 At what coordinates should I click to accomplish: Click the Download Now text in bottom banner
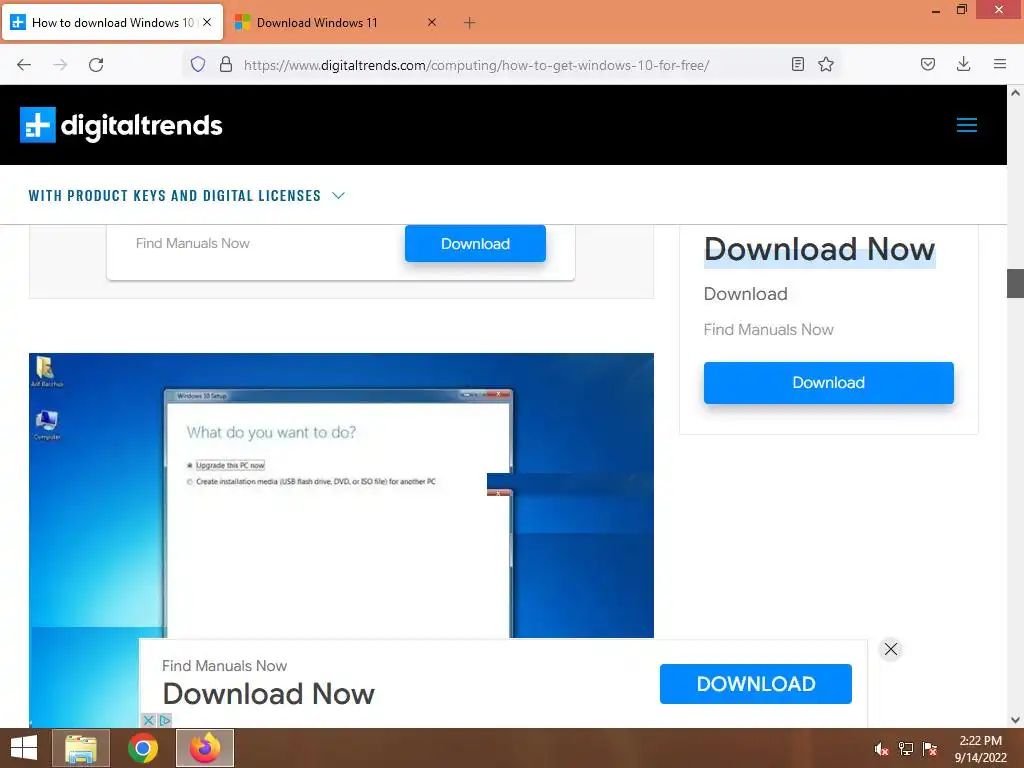[x=268, y=694]
